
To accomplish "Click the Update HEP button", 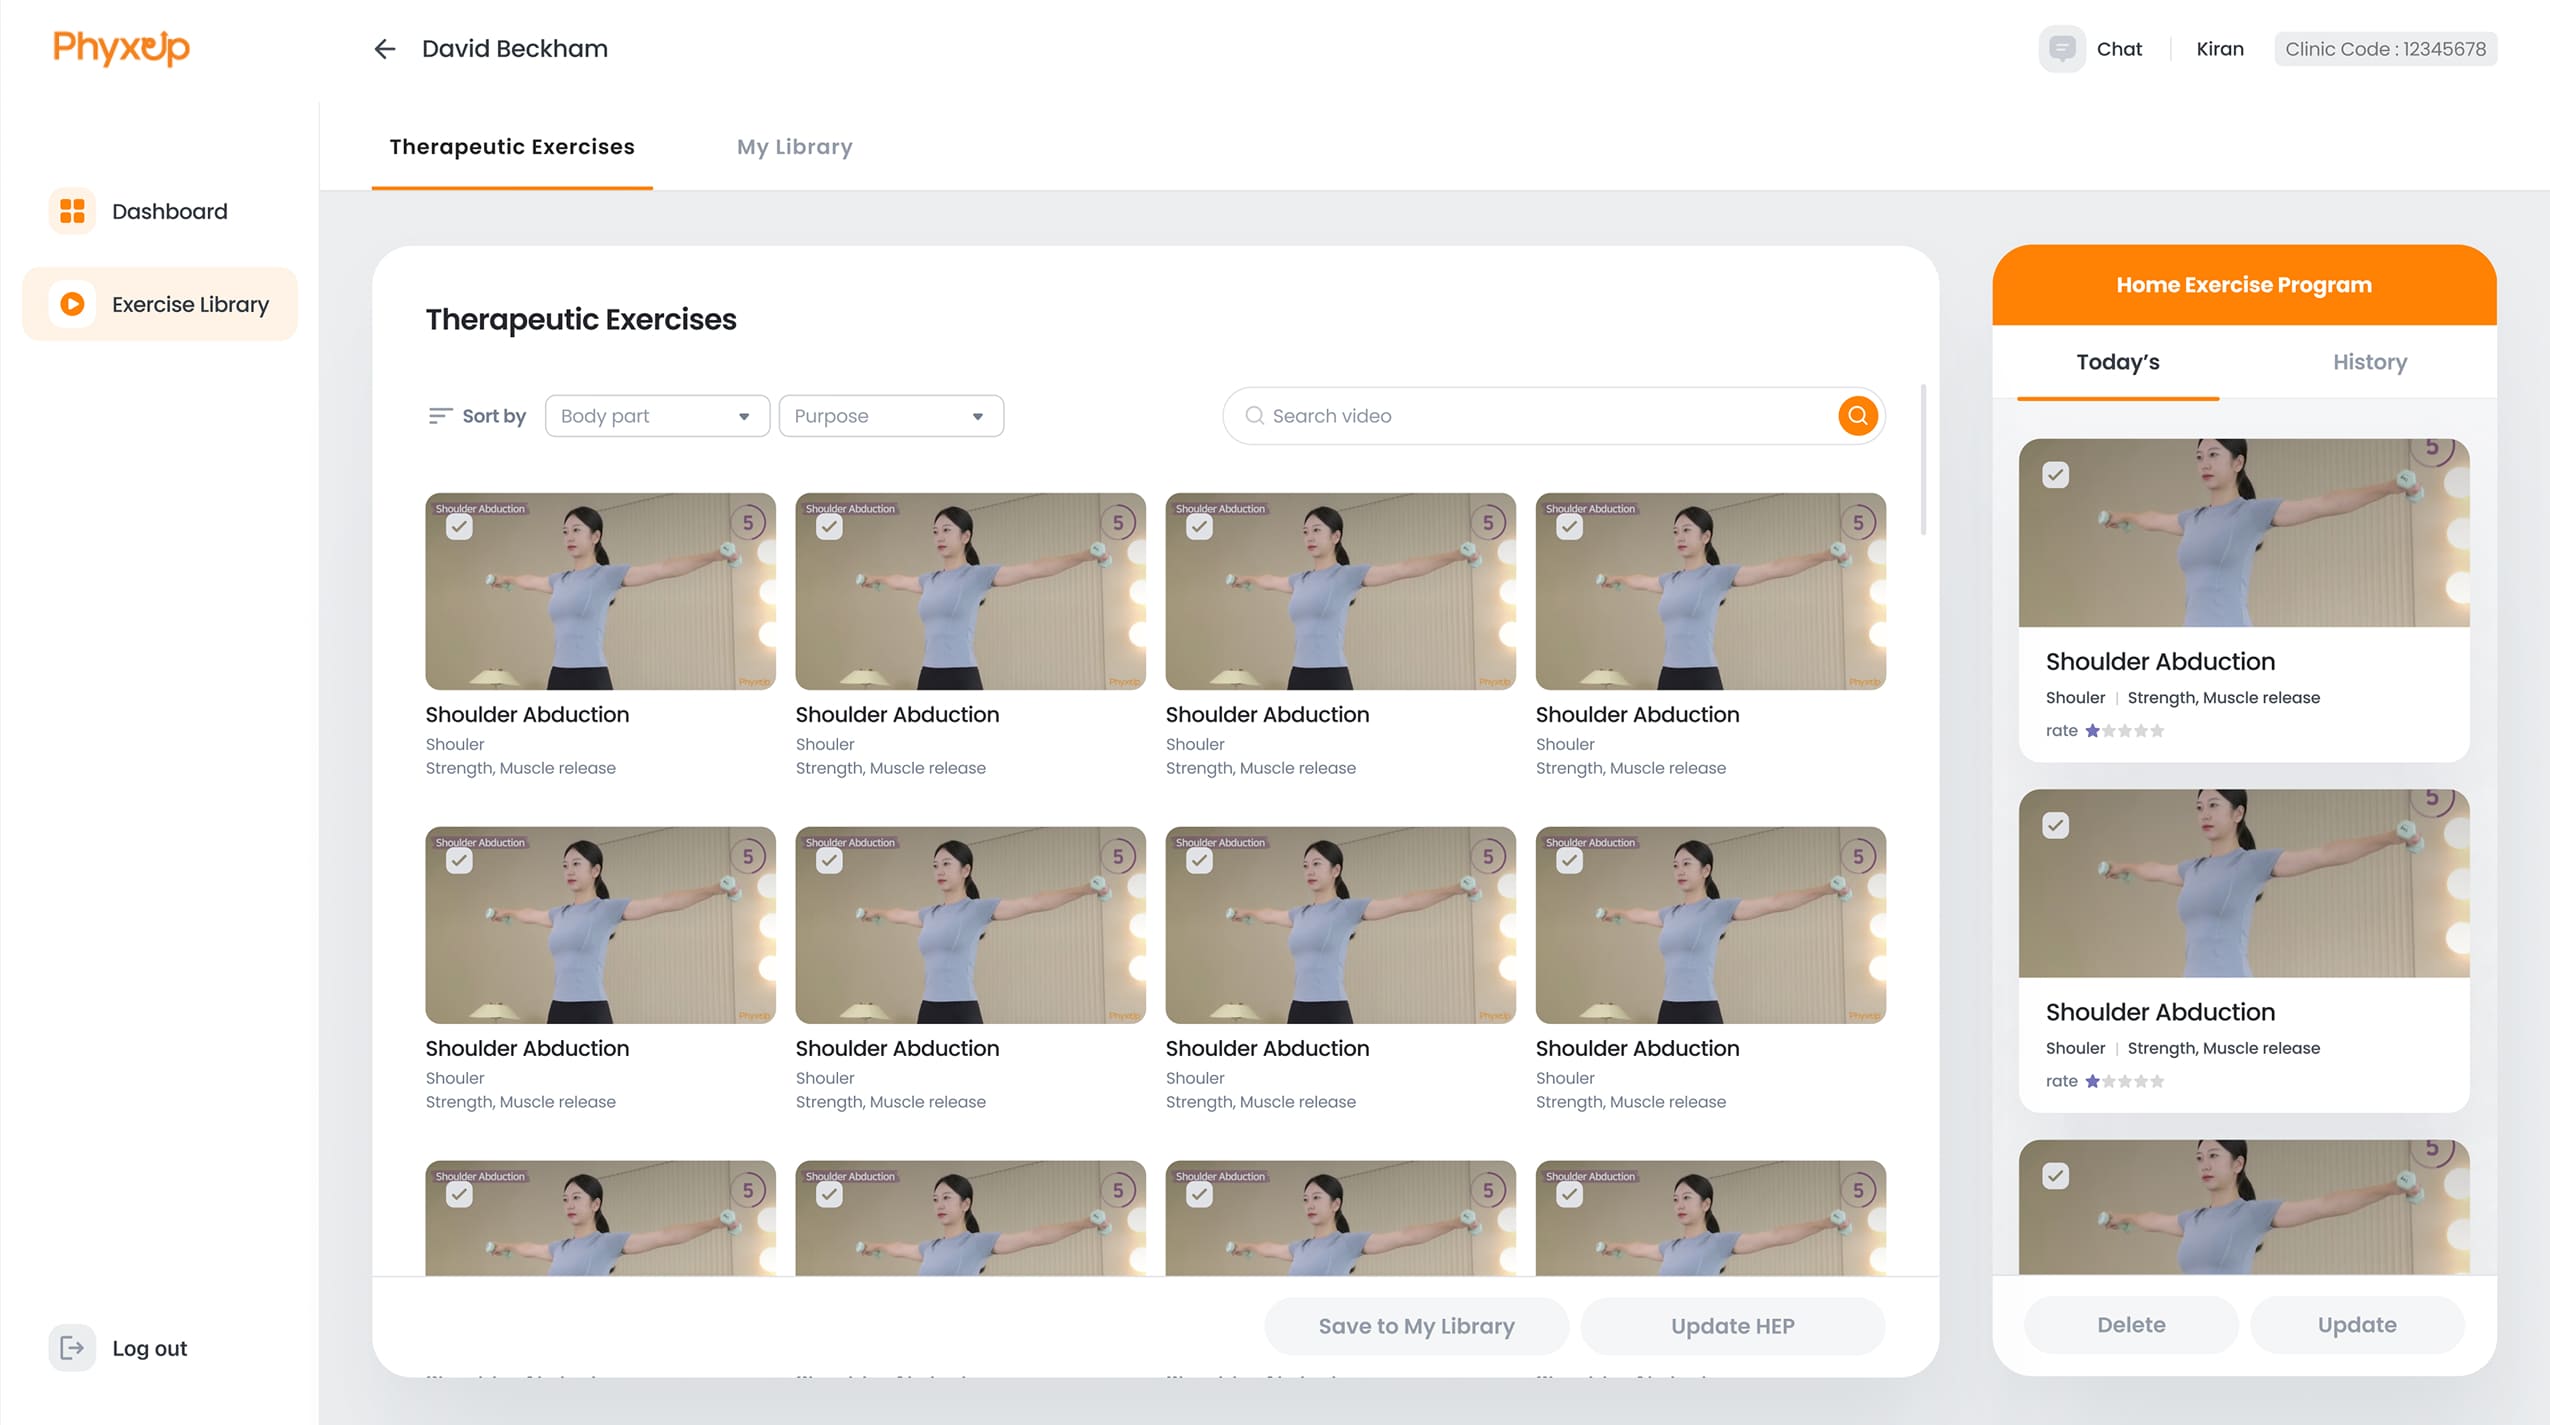I will [1733, 1326].
